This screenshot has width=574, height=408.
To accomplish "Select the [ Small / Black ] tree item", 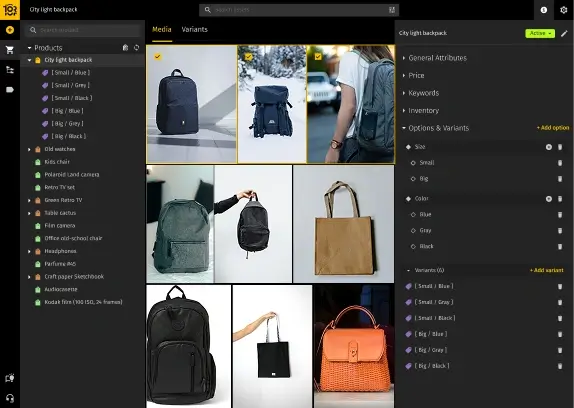I will [x=72, y=98].
